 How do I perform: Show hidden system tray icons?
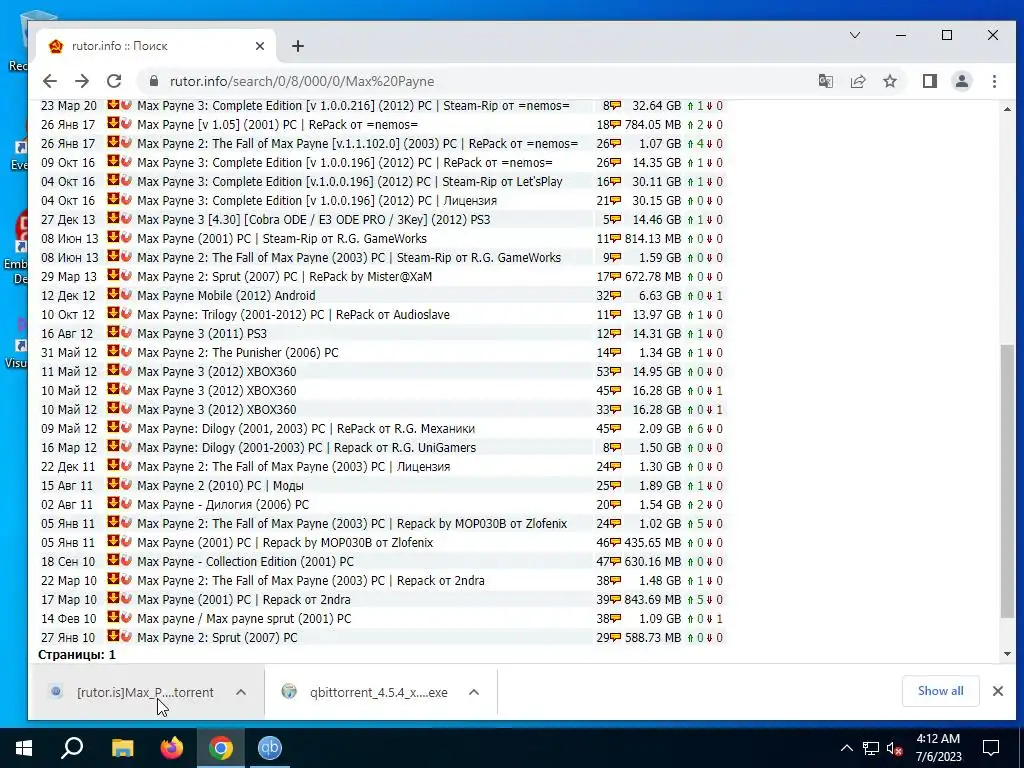846,748
